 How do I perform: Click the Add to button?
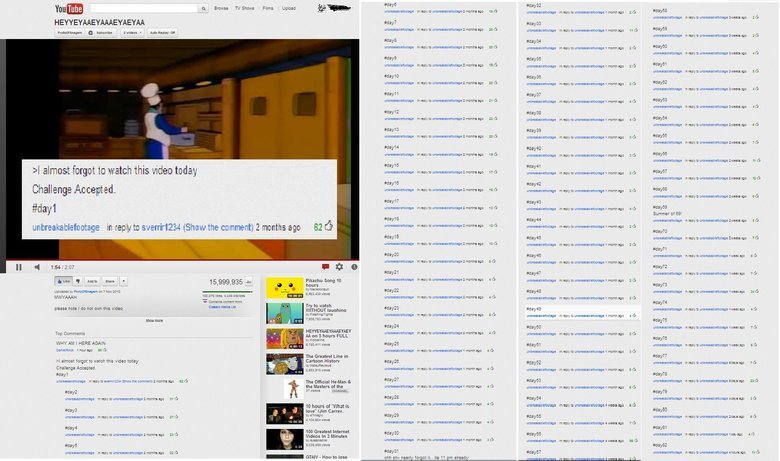(93, 281)
